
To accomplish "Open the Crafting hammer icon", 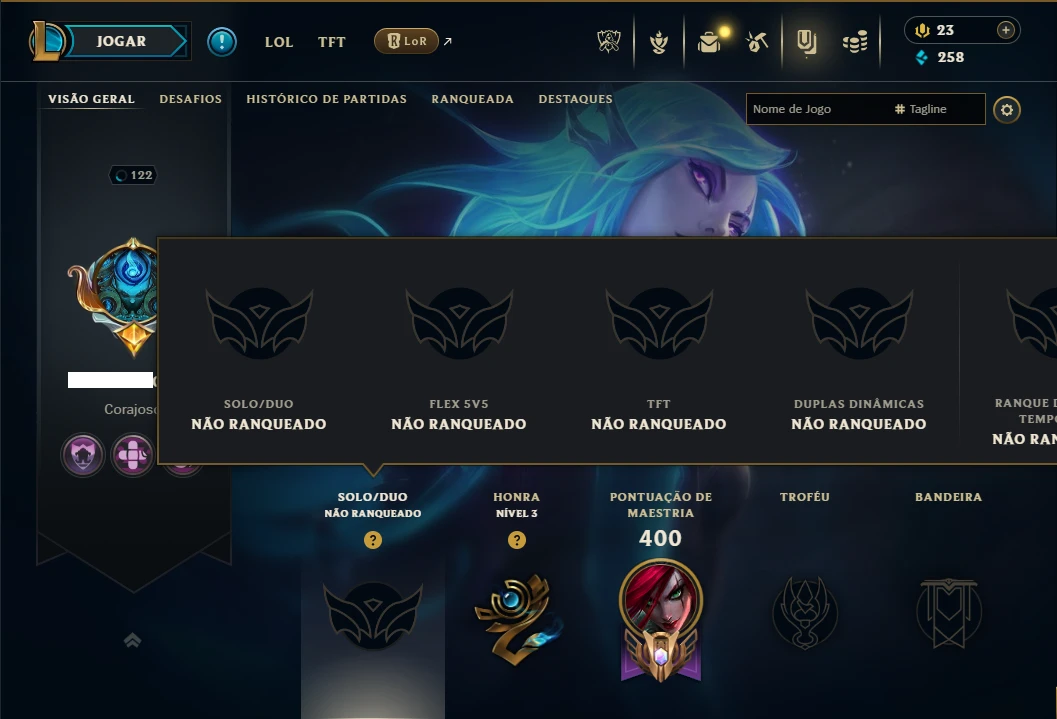I will tap(757, 42).
